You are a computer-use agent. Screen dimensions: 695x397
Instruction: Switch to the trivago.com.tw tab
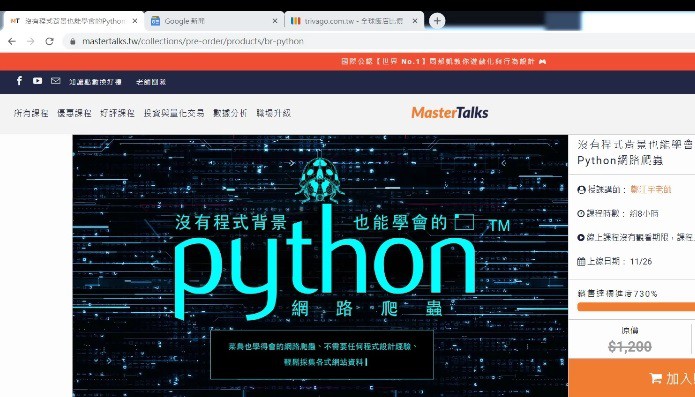point(354,21)
